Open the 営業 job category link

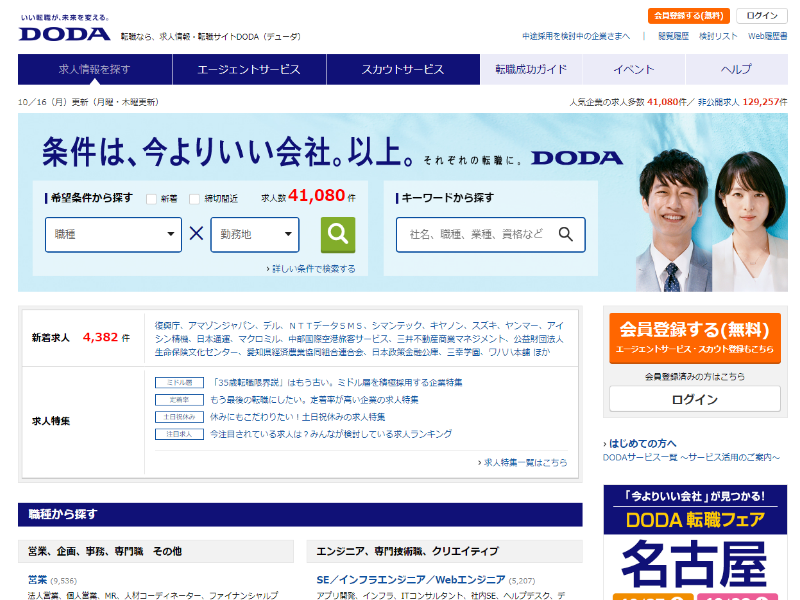(x=37, y=580)
